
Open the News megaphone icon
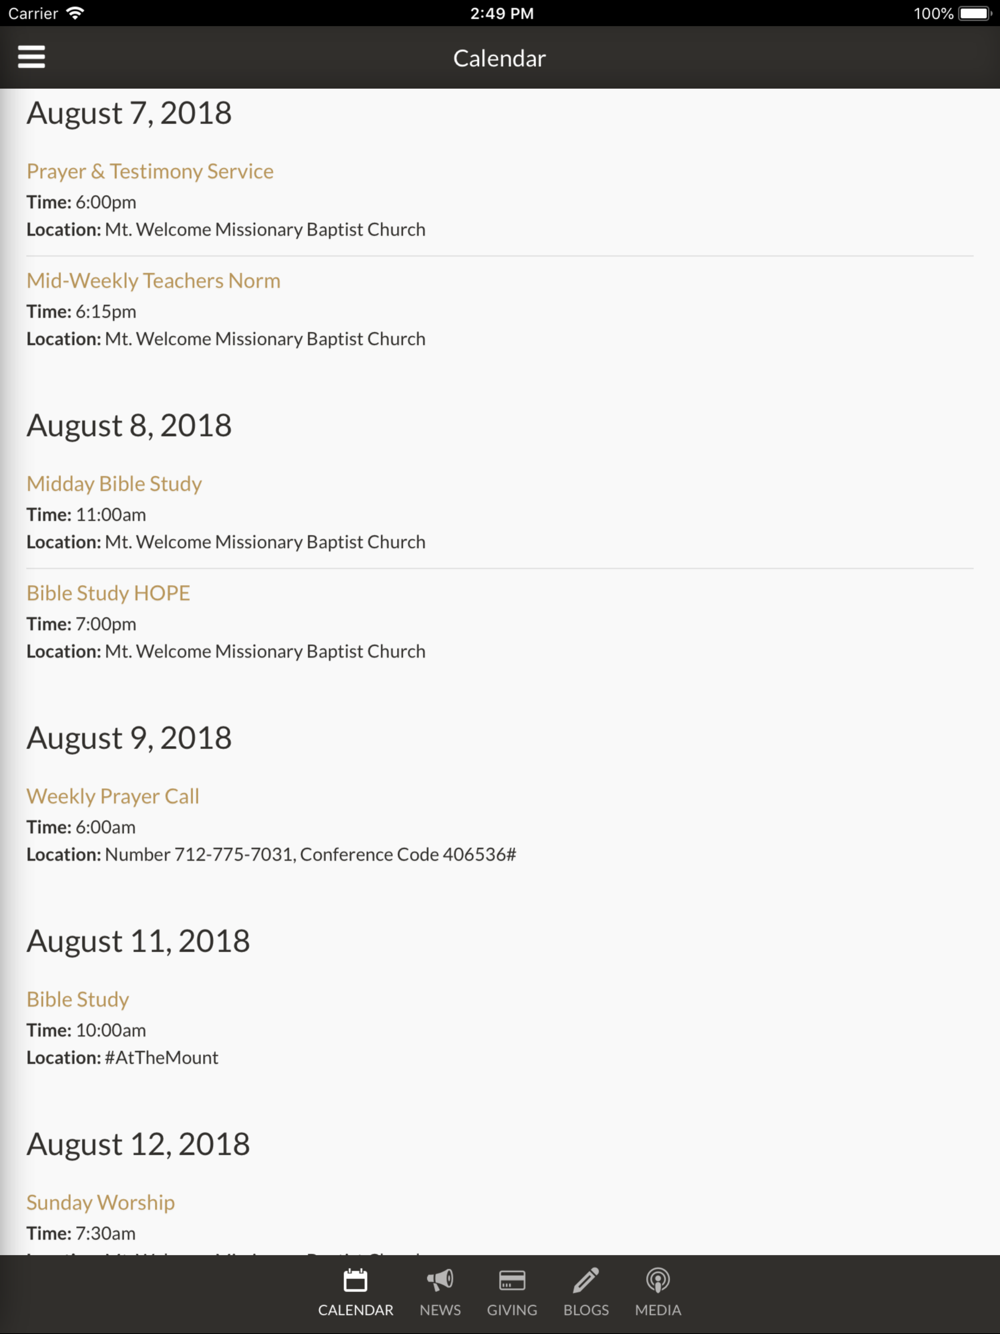[x=440, y=1280]
